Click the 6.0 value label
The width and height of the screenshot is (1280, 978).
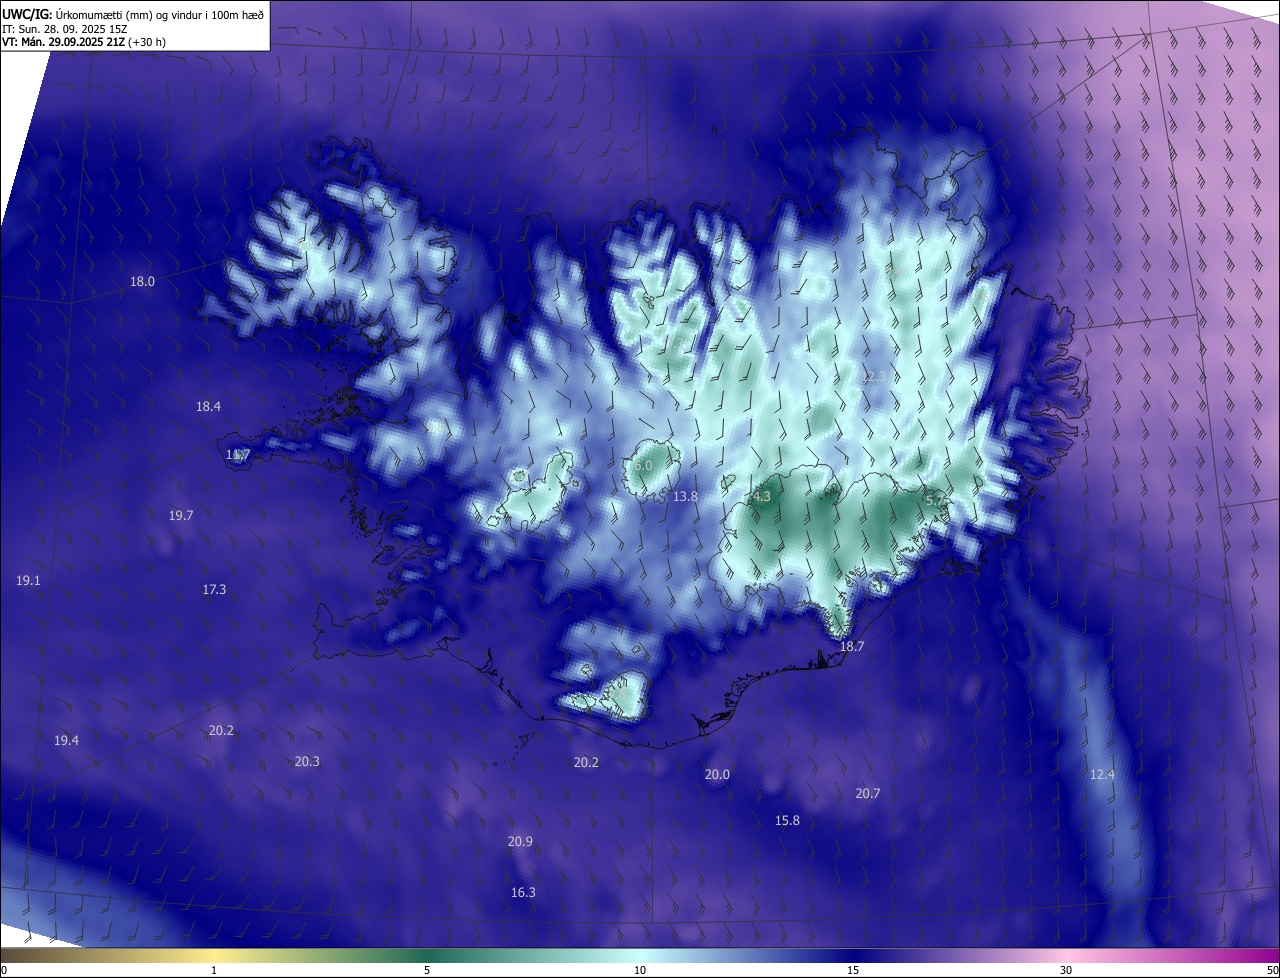[x=643, y=466]
